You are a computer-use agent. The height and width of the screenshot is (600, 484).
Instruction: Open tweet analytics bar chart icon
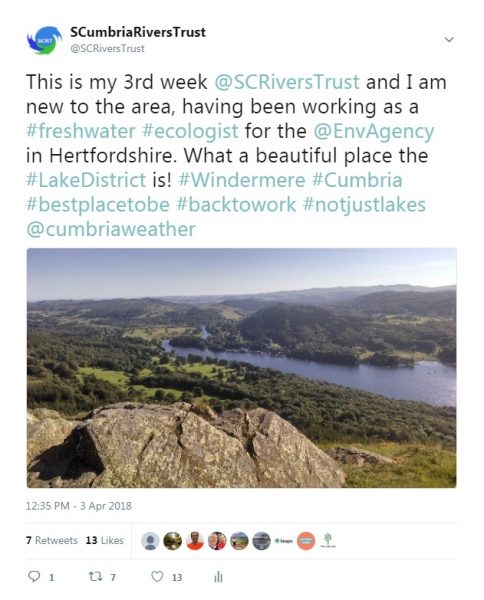click(x=218, y=577)
